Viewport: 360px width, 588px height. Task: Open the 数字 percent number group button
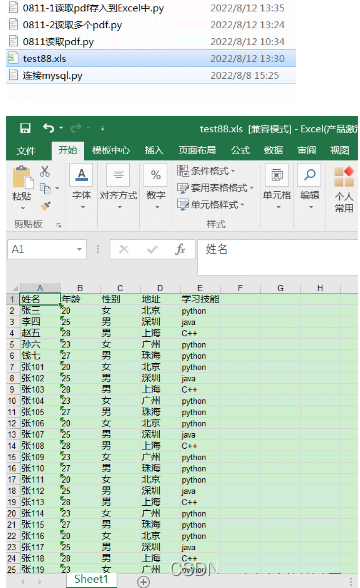tap(156, 186)
